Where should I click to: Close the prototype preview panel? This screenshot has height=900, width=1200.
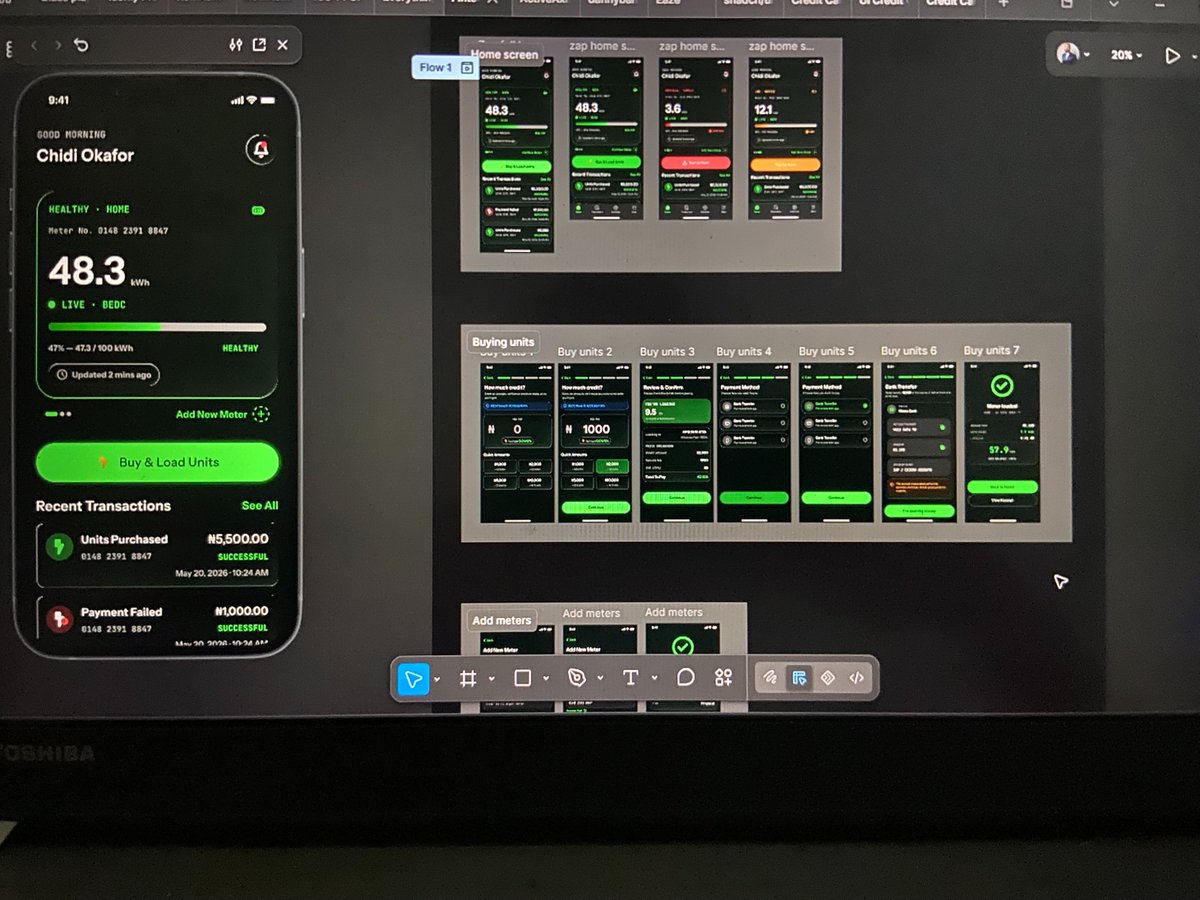coord(283,45)
